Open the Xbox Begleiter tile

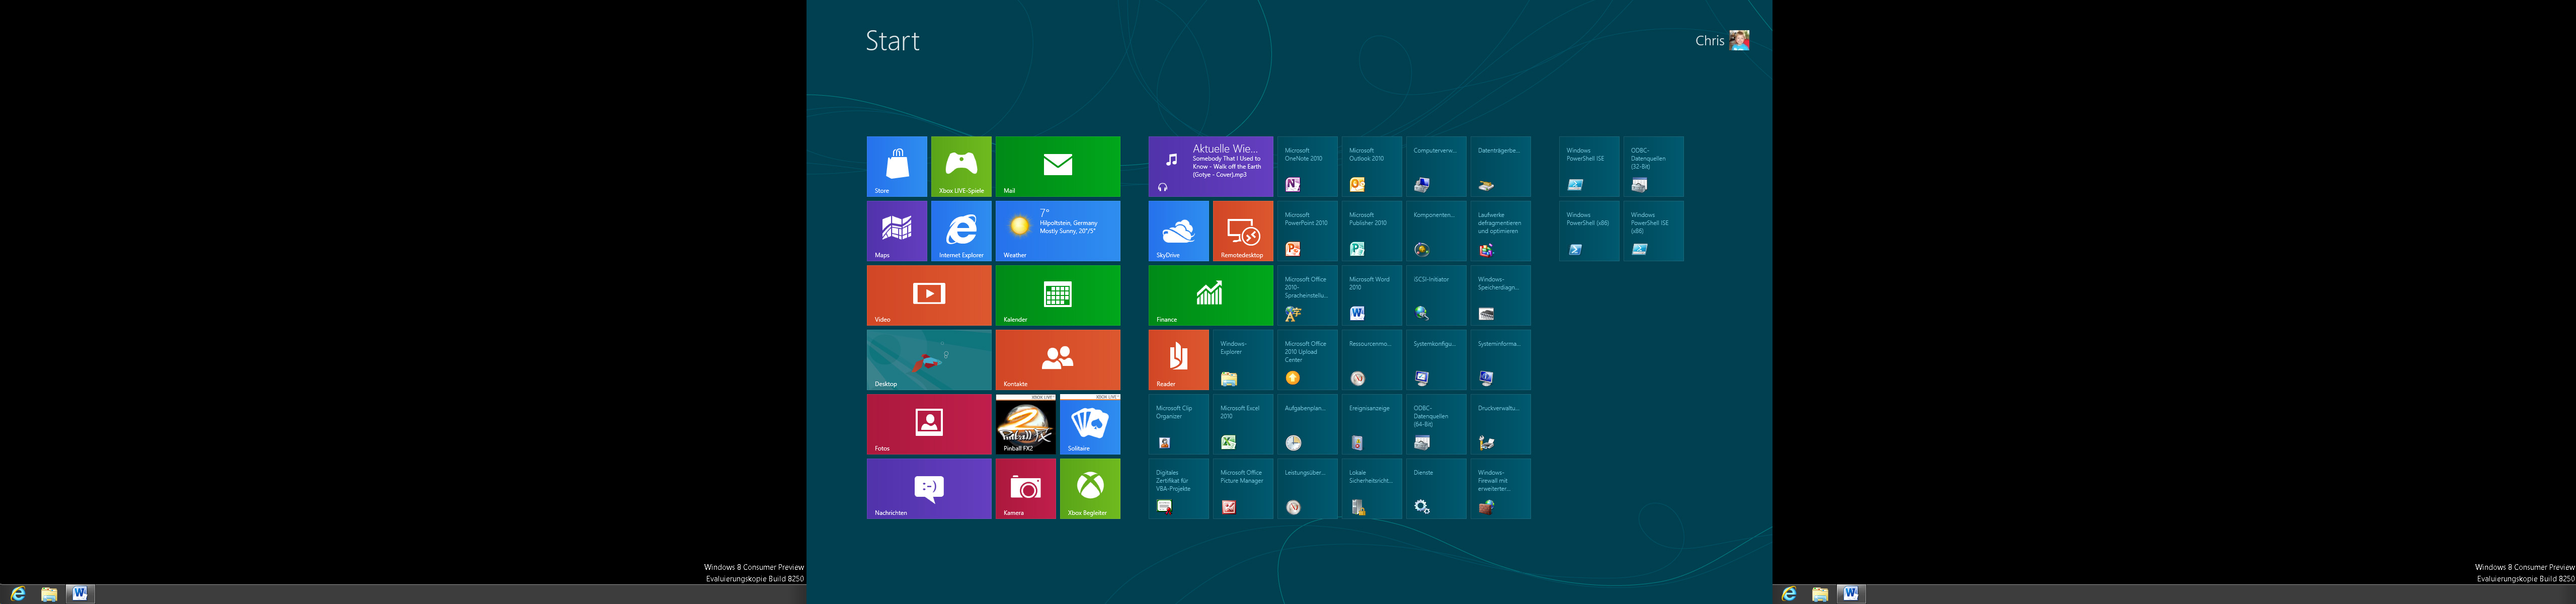click(1090, 489)
